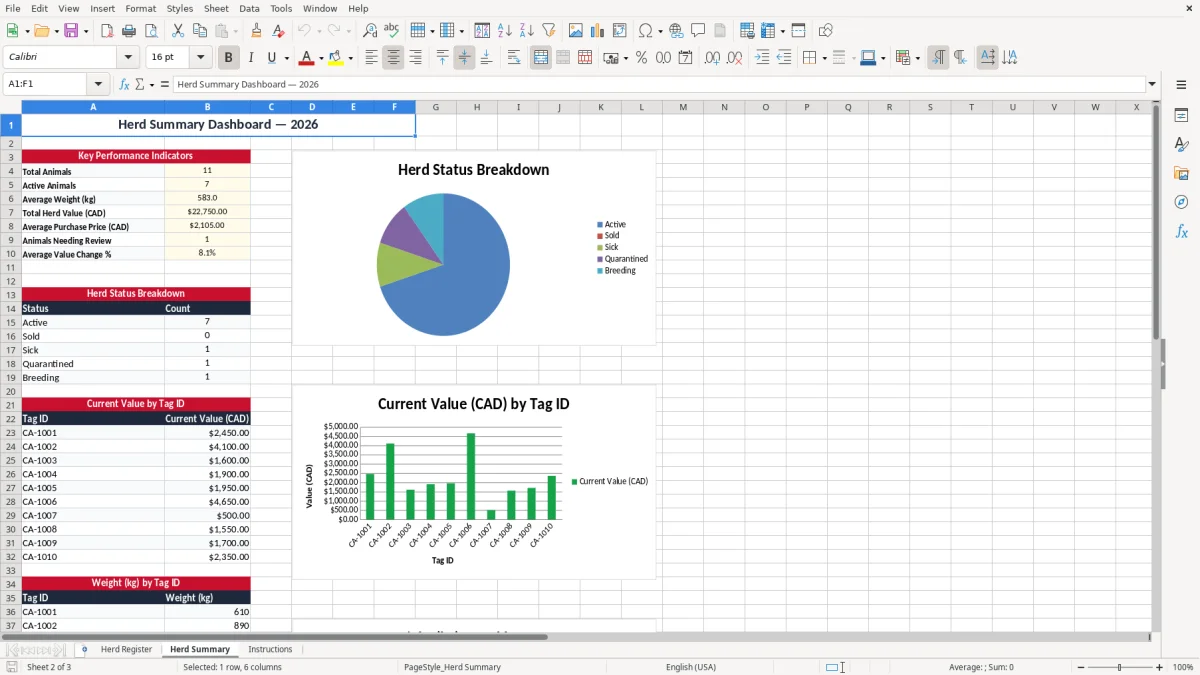The height and width of the screenshot is (675, 1200).
Task: Open the sidebar Functions panel
Action: [x=1181, y=231]
